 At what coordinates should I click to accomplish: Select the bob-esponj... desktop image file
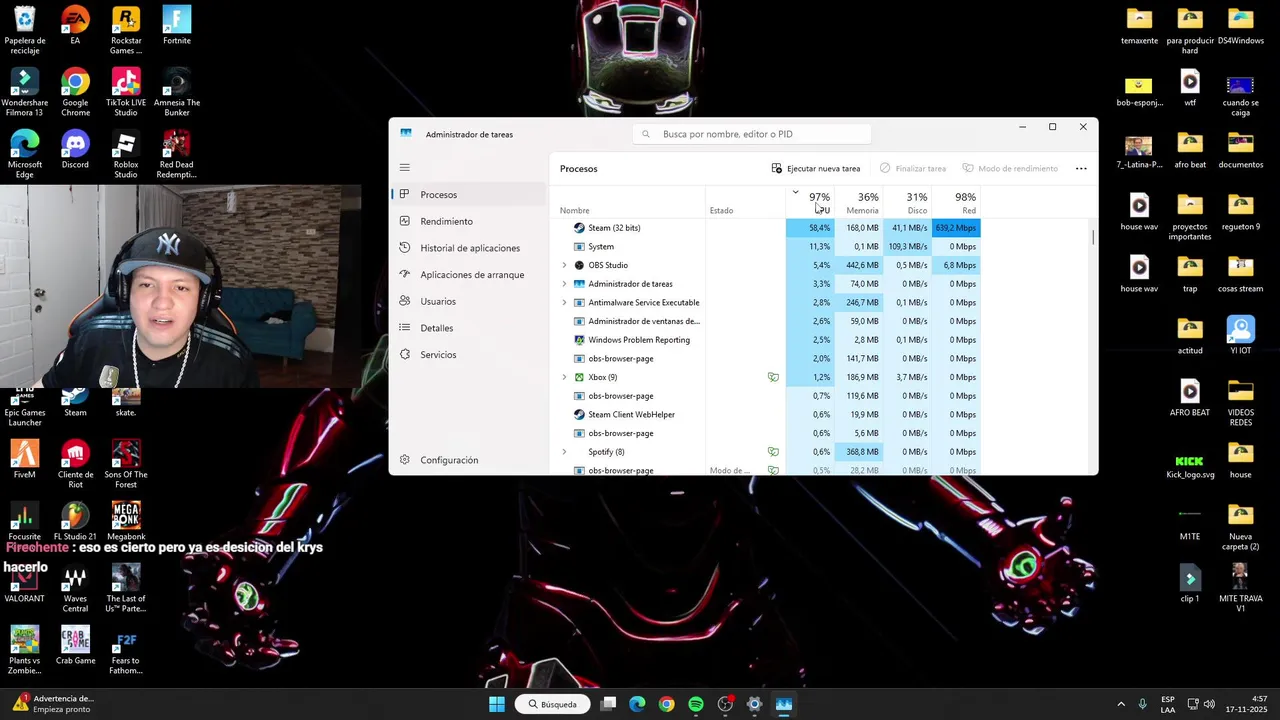[1139, 88]
